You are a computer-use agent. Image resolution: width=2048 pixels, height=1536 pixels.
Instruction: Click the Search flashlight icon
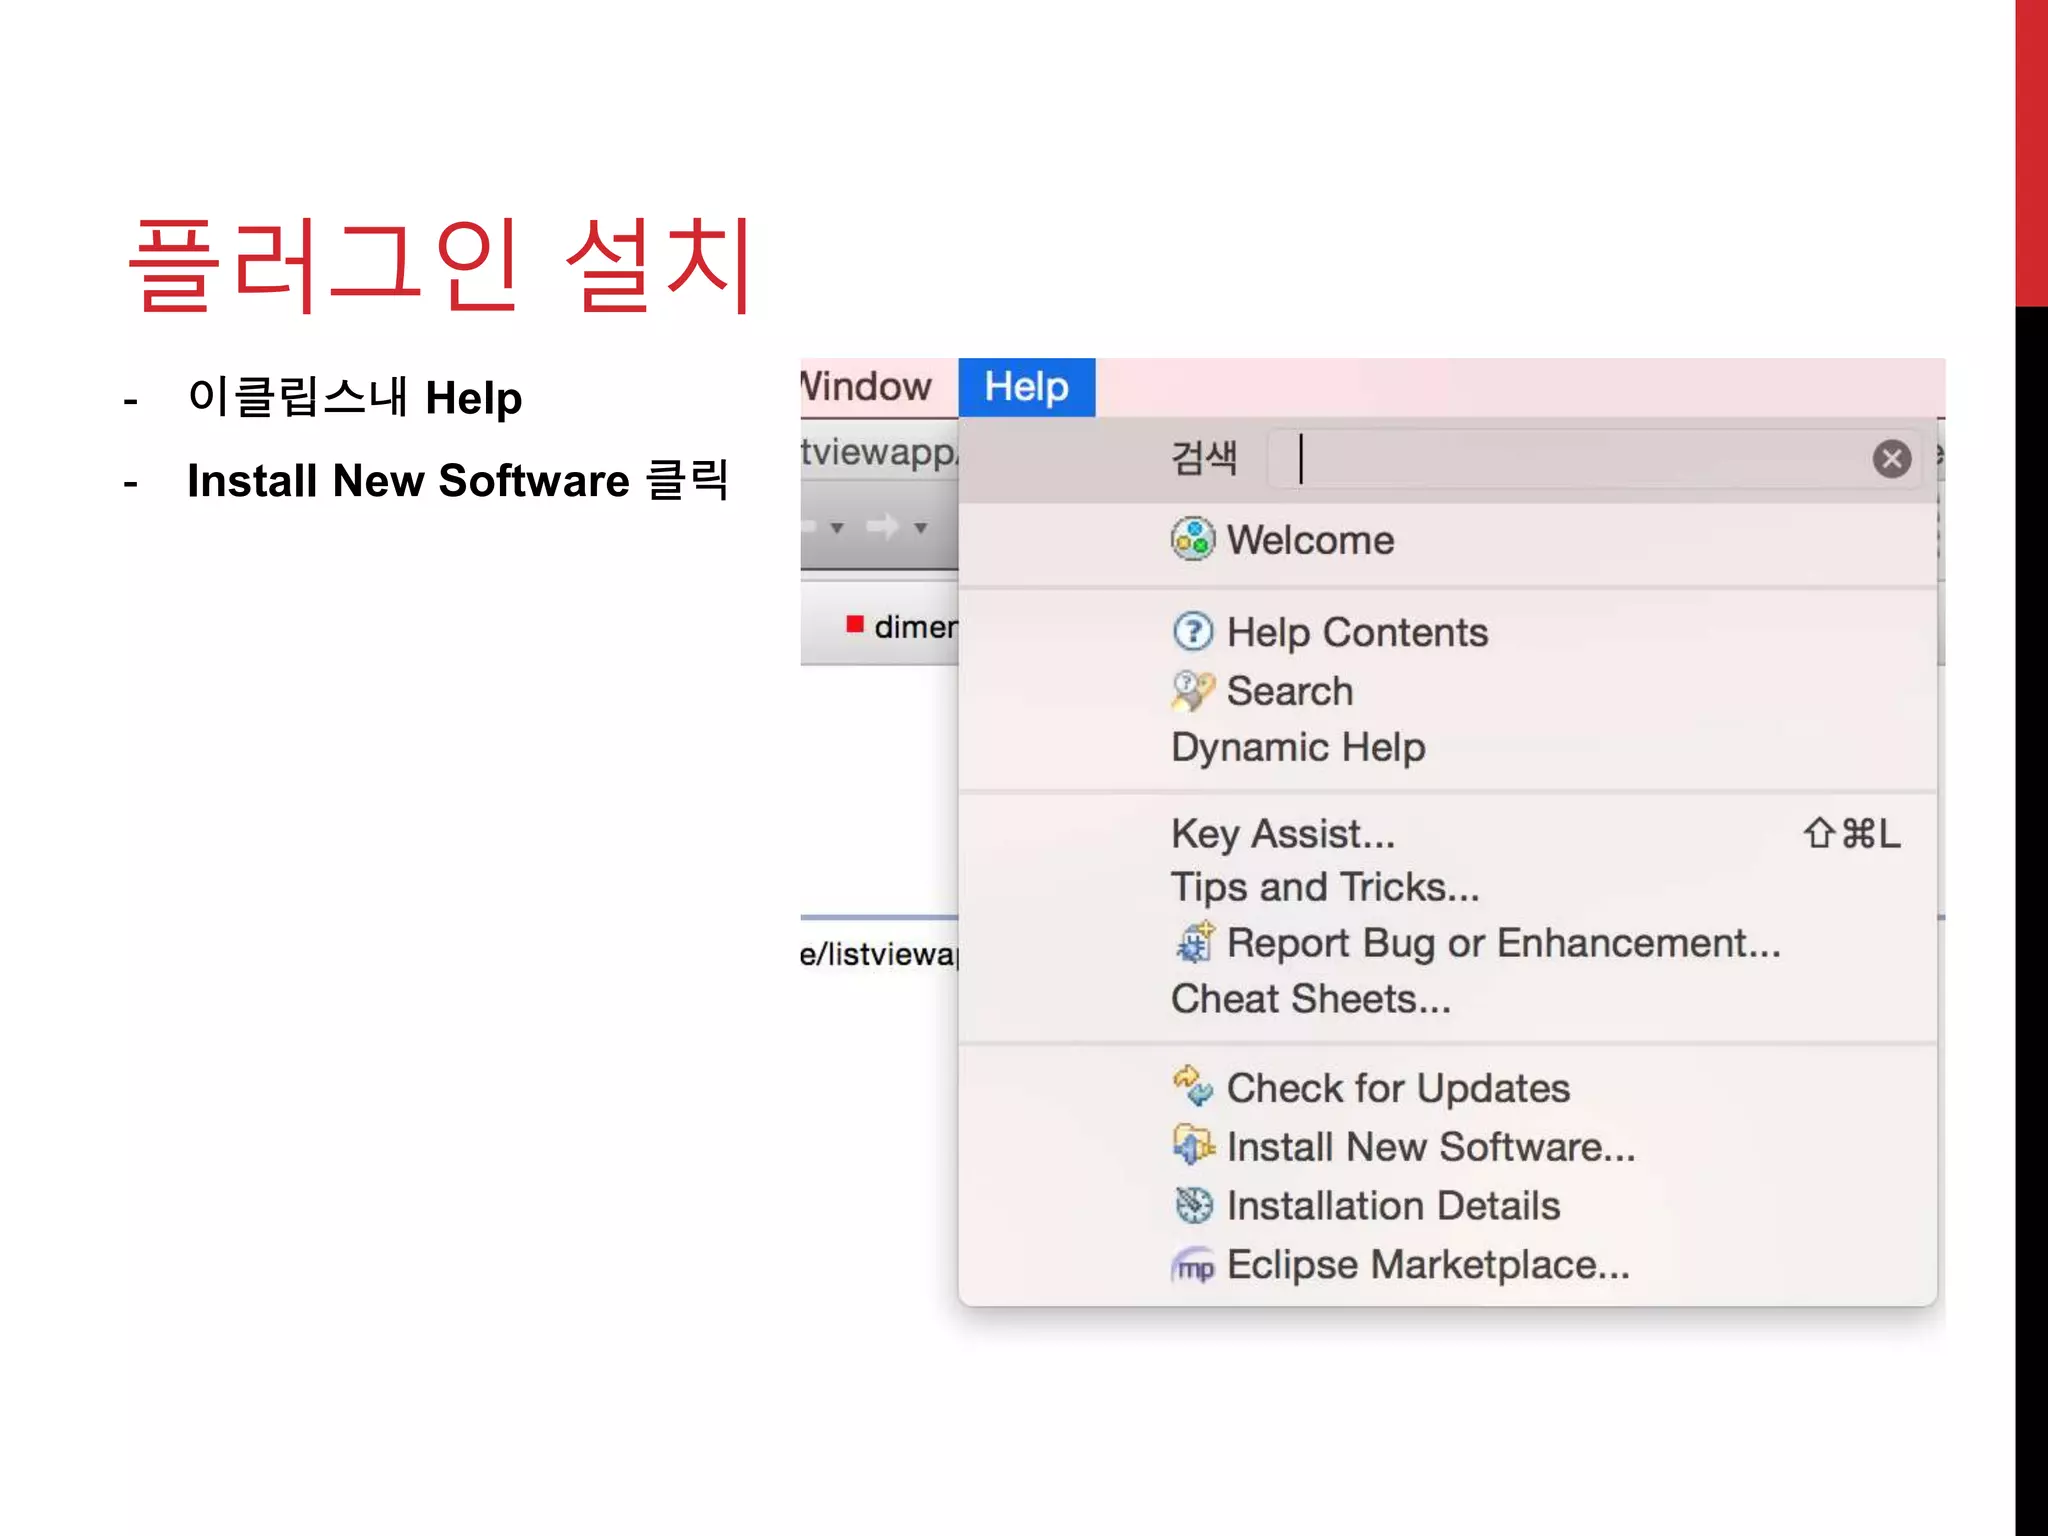[1192, 690]
